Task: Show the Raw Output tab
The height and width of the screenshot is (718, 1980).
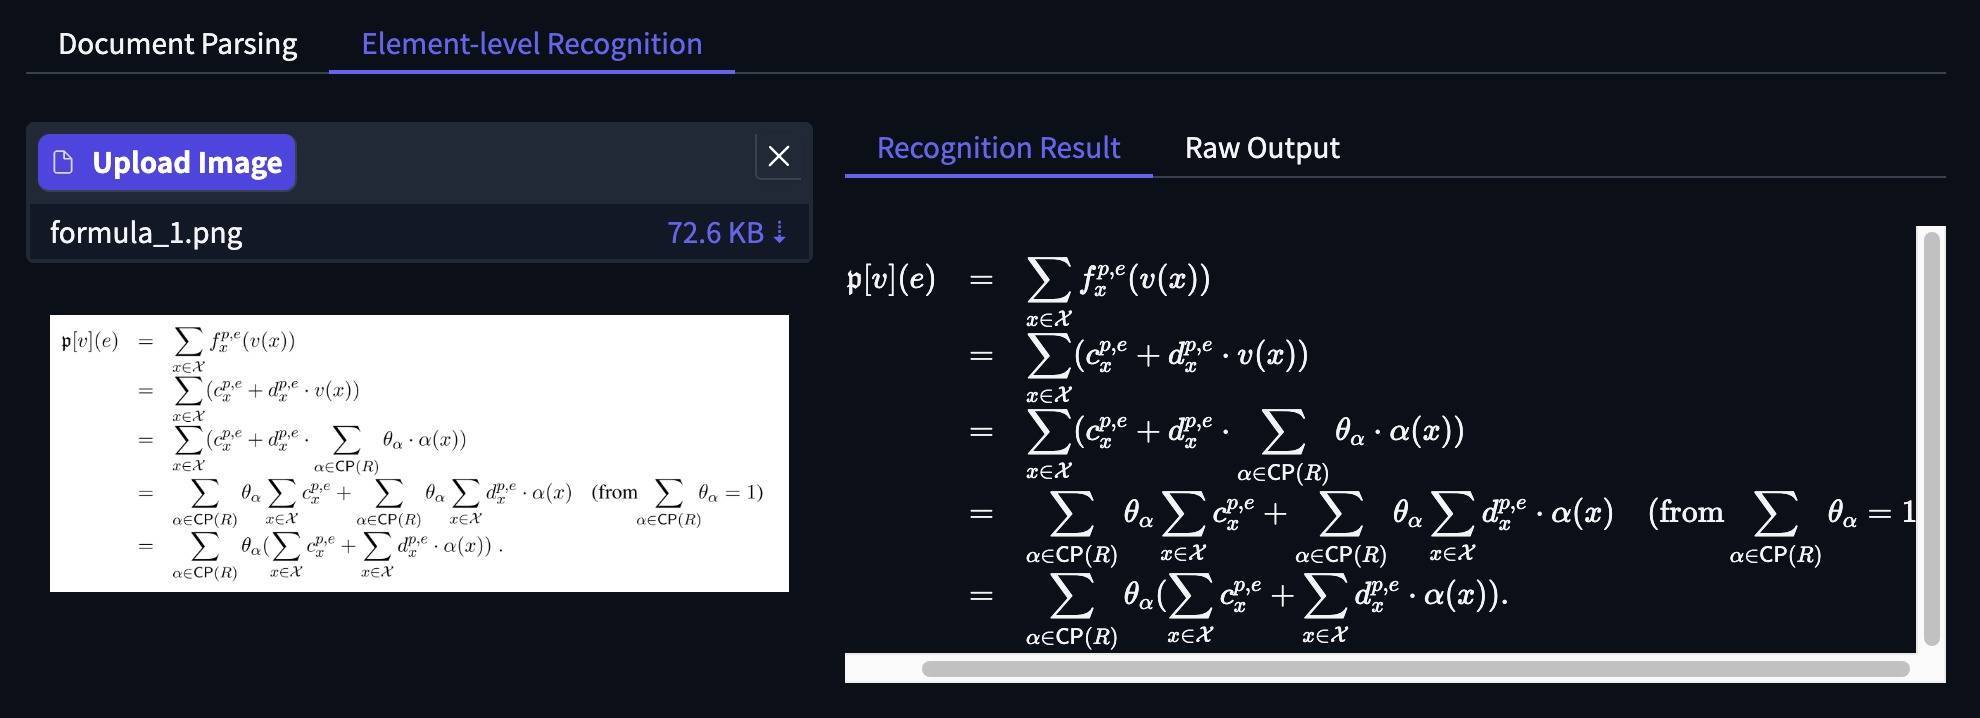Action: [x=1261, y=148]
